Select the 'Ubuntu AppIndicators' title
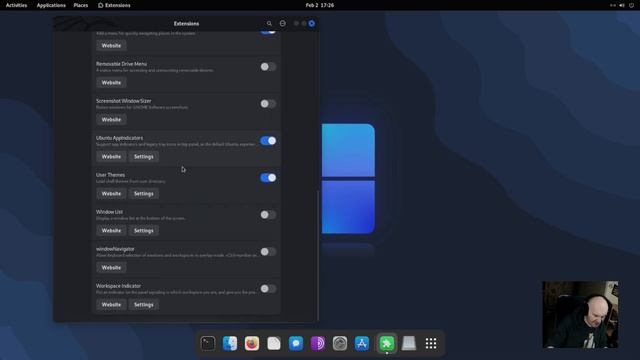This screenshot has width=640, height=360. click(120, 138)
